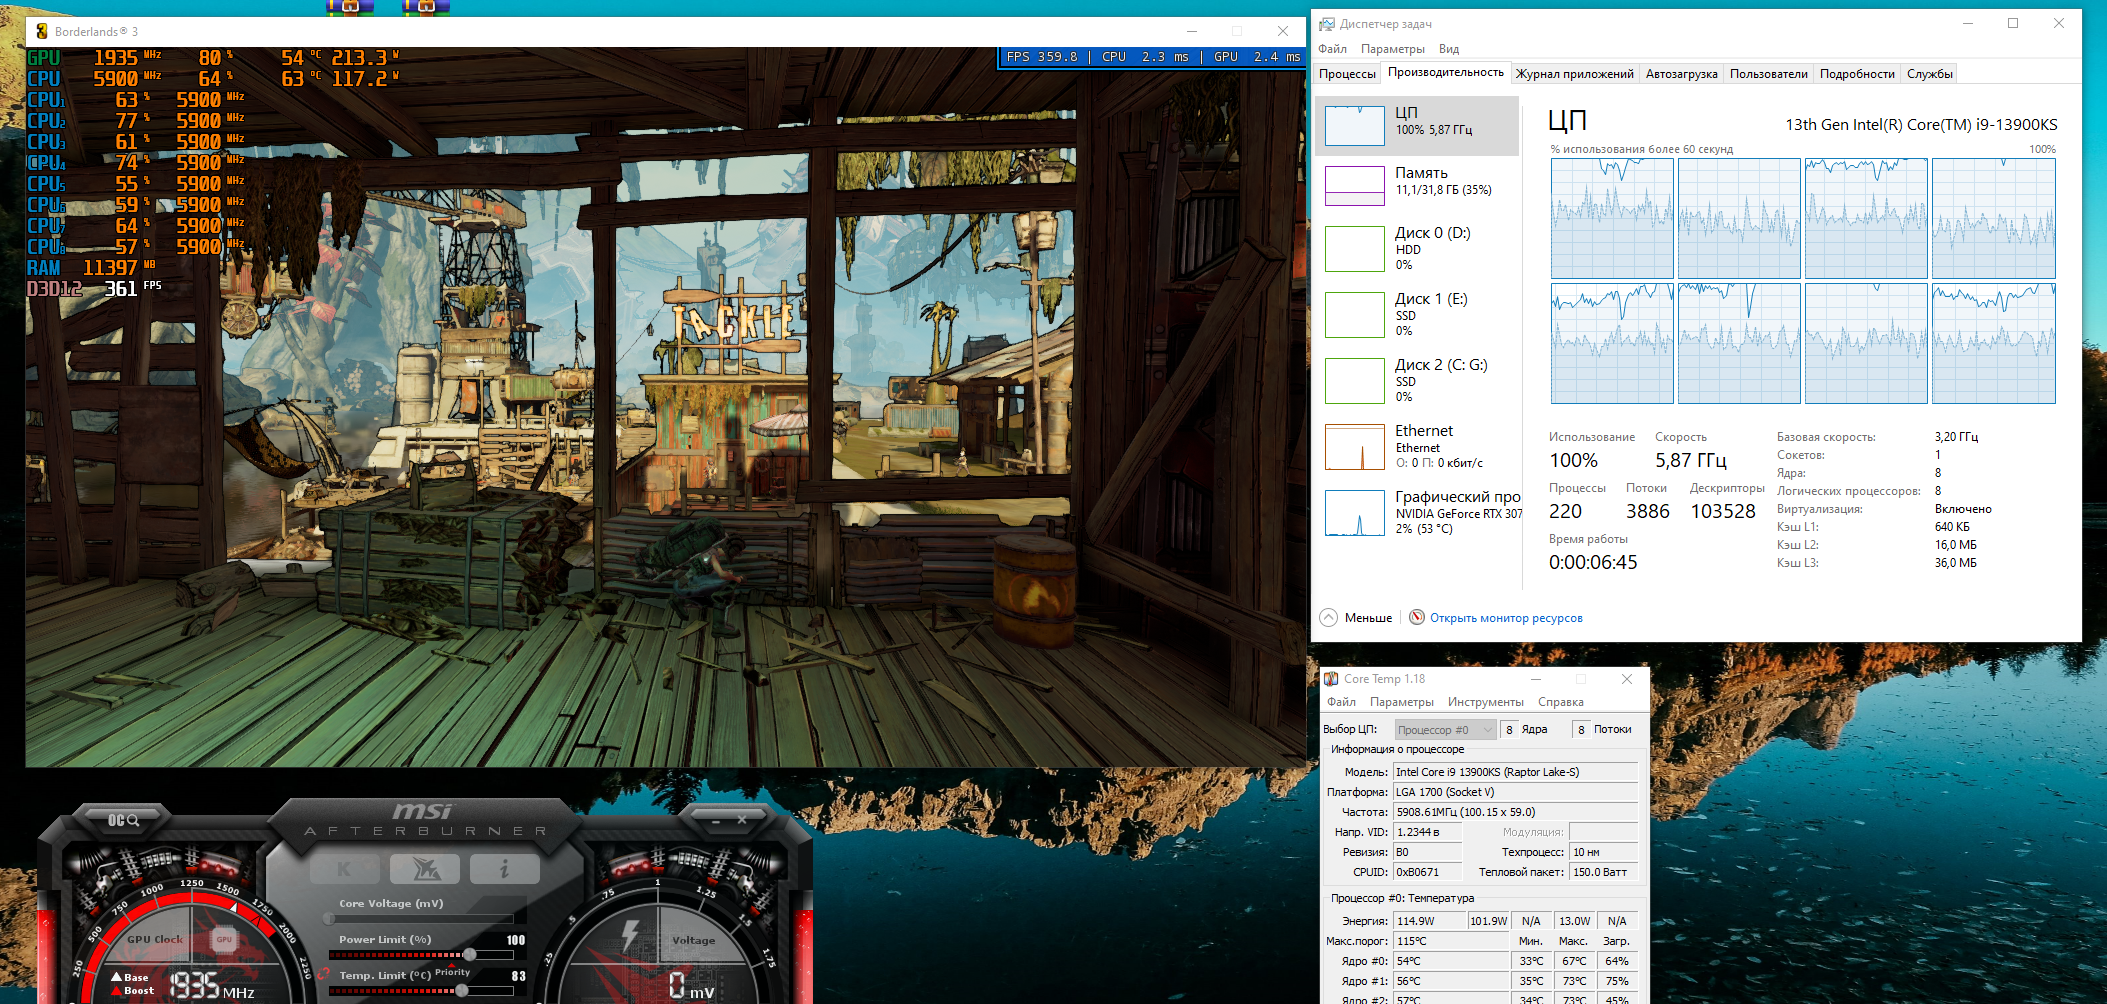Select the ЦП performance item
This screenshot has width=2107, height=1004.
pyautogui.click(x=1417, y=126)
